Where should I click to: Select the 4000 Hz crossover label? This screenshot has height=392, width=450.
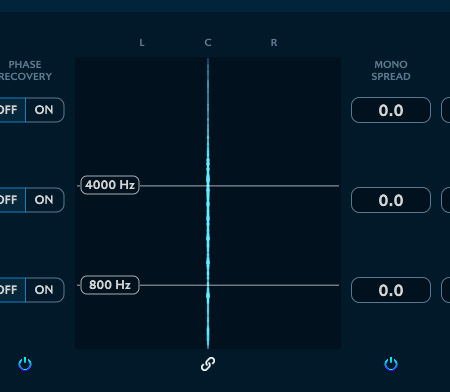click(x=110, y=185)
